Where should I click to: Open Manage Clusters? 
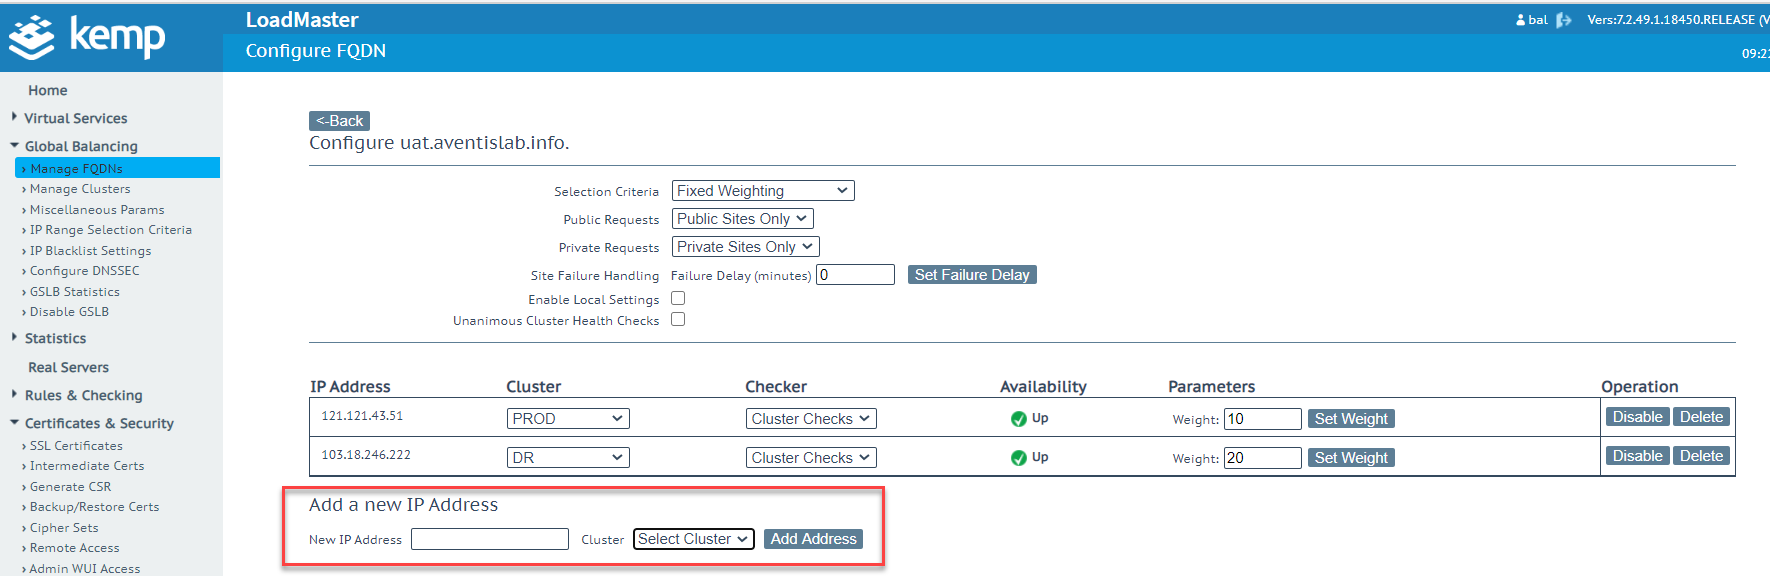tap(80, 189)
